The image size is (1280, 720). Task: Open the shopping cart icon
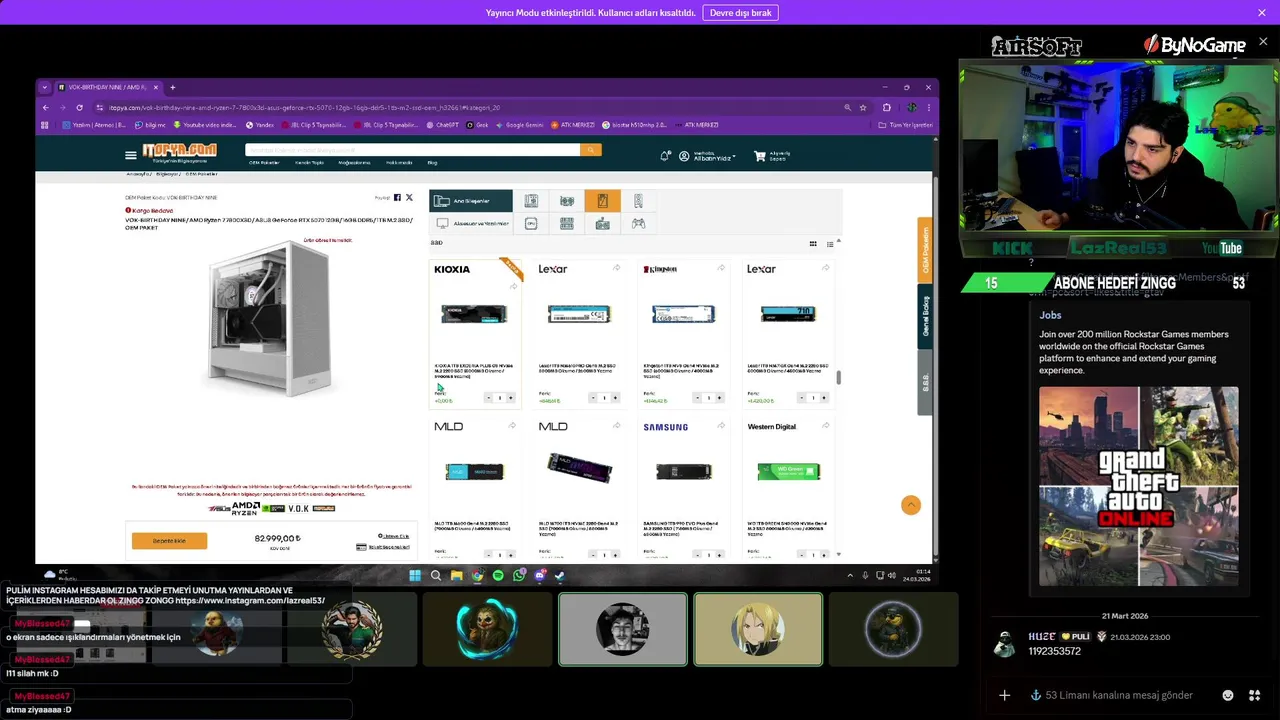point(760,156)
